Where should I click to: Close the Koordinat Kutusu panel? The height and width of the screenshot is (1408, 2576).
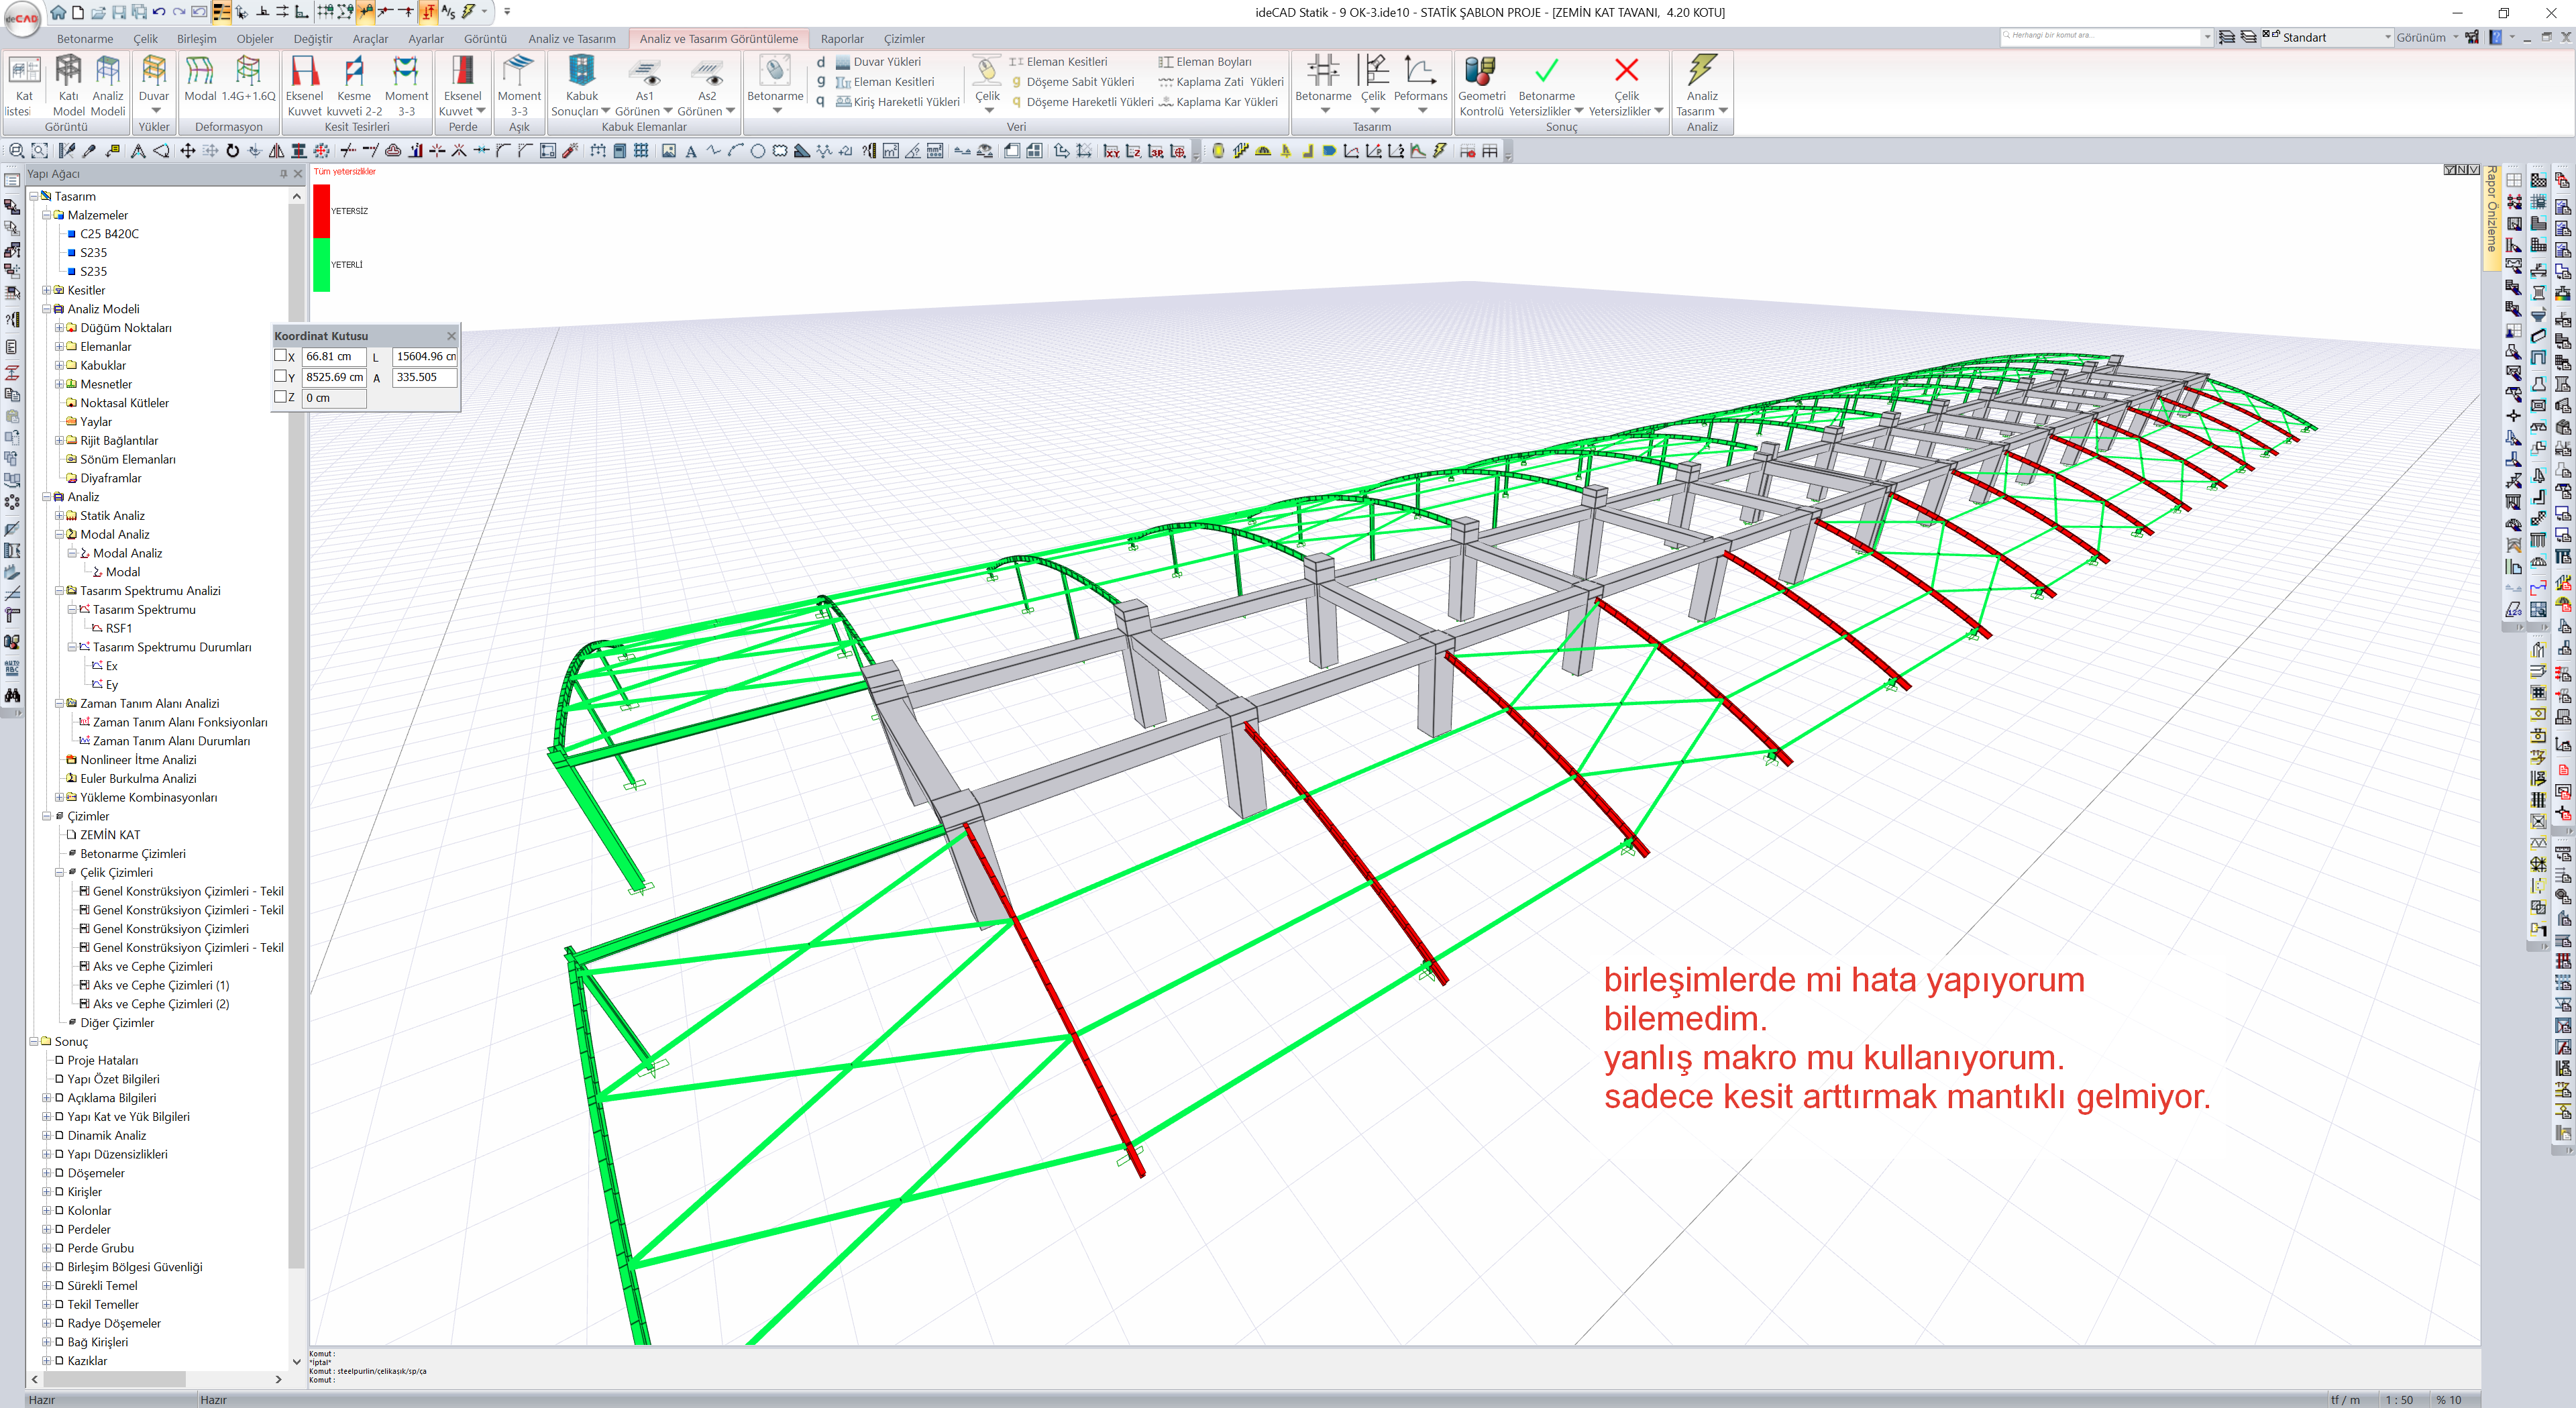click(451, 336)
